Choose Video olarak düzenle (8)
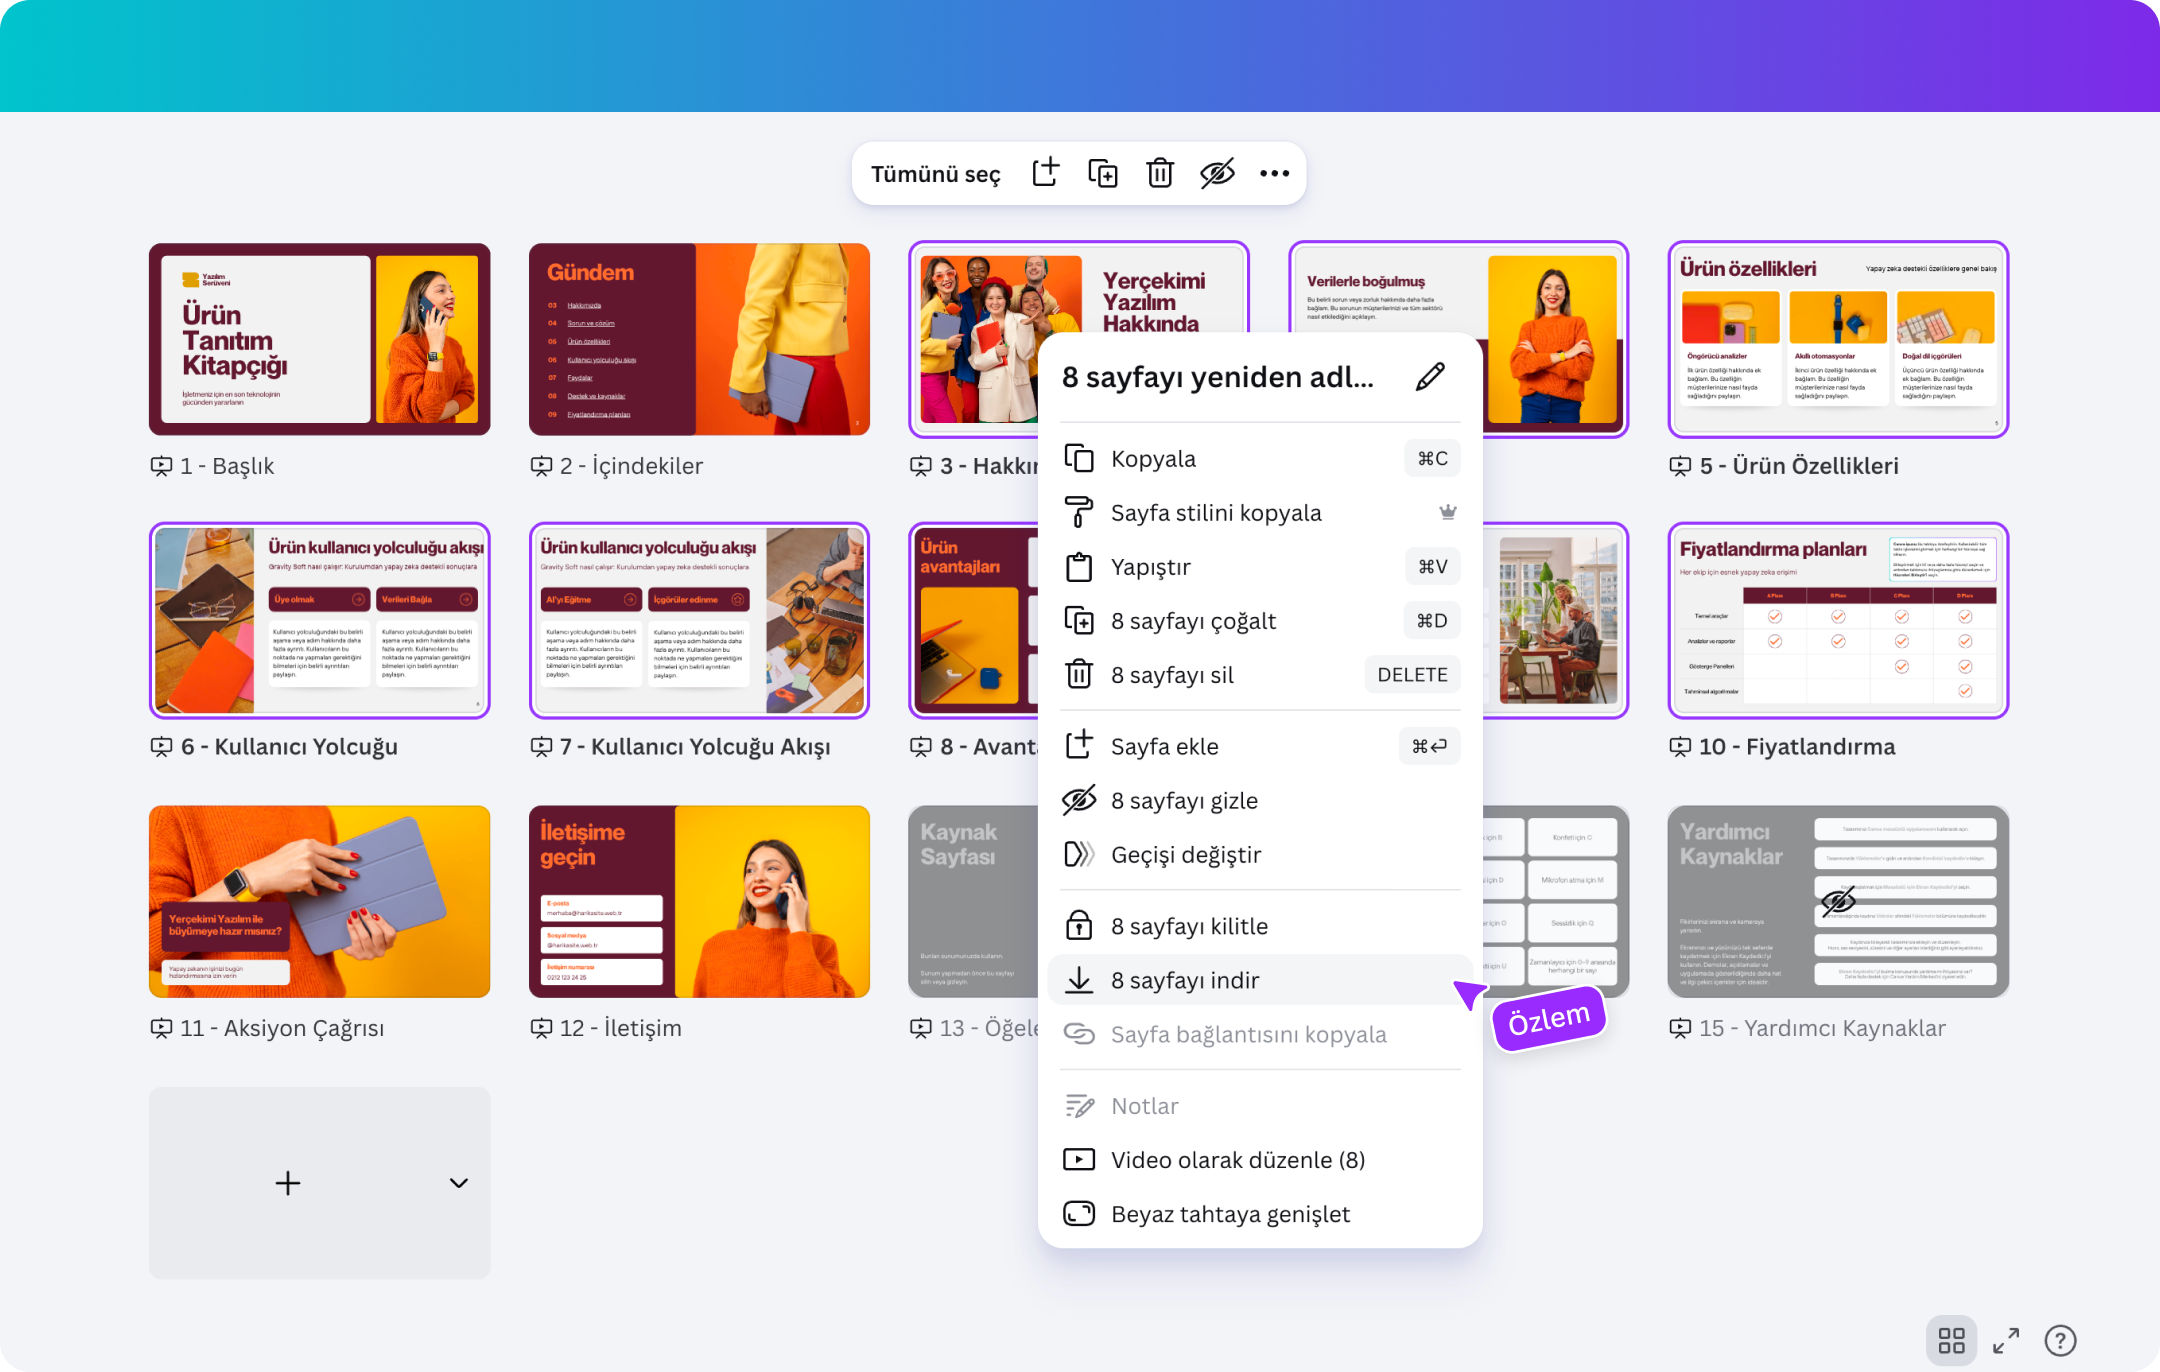Image resolution: width=2160 pixels, height=1372 pixels. click(x=1260, y=1160)
